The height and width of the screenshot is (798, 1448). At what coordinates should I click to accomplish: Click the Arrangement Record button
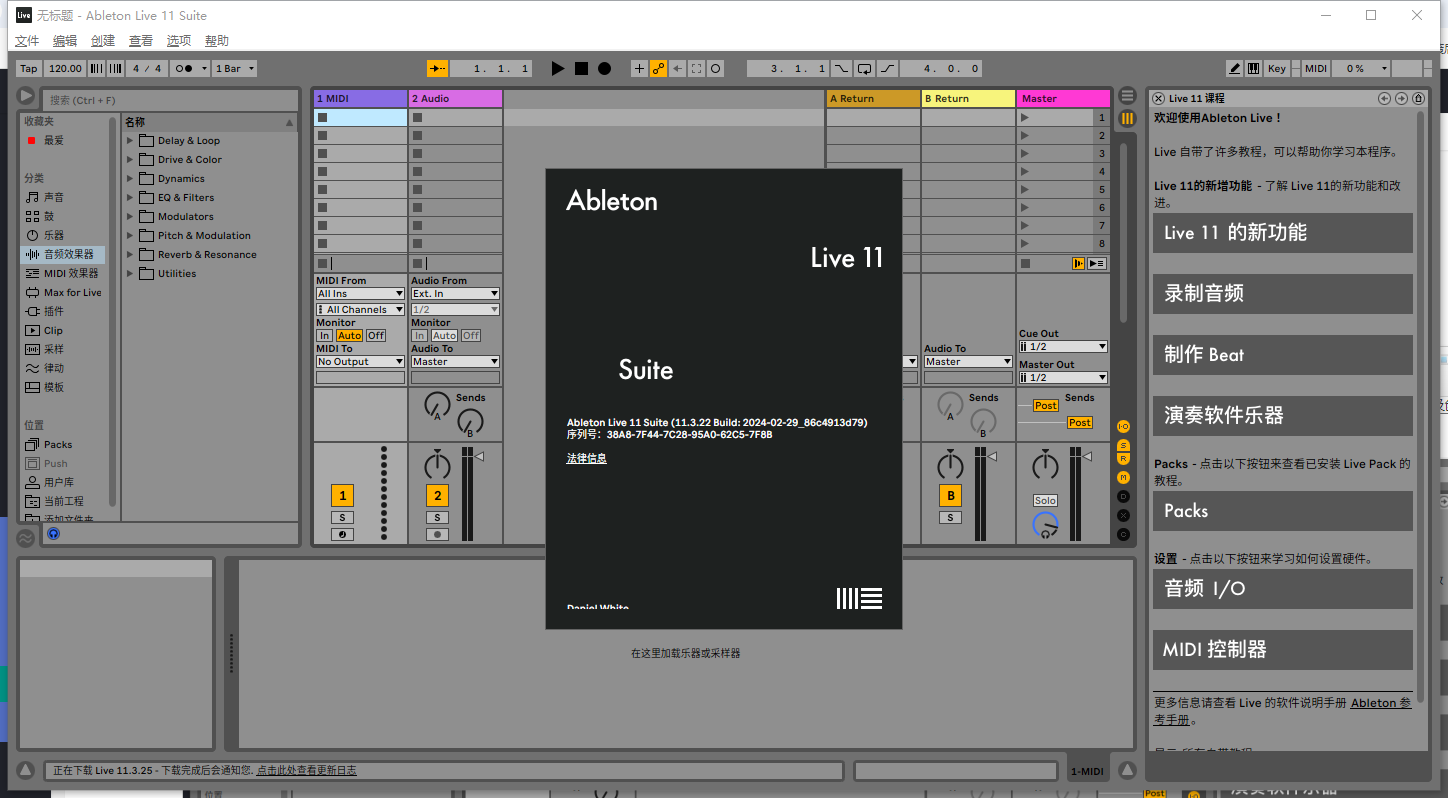pos(604,69)
